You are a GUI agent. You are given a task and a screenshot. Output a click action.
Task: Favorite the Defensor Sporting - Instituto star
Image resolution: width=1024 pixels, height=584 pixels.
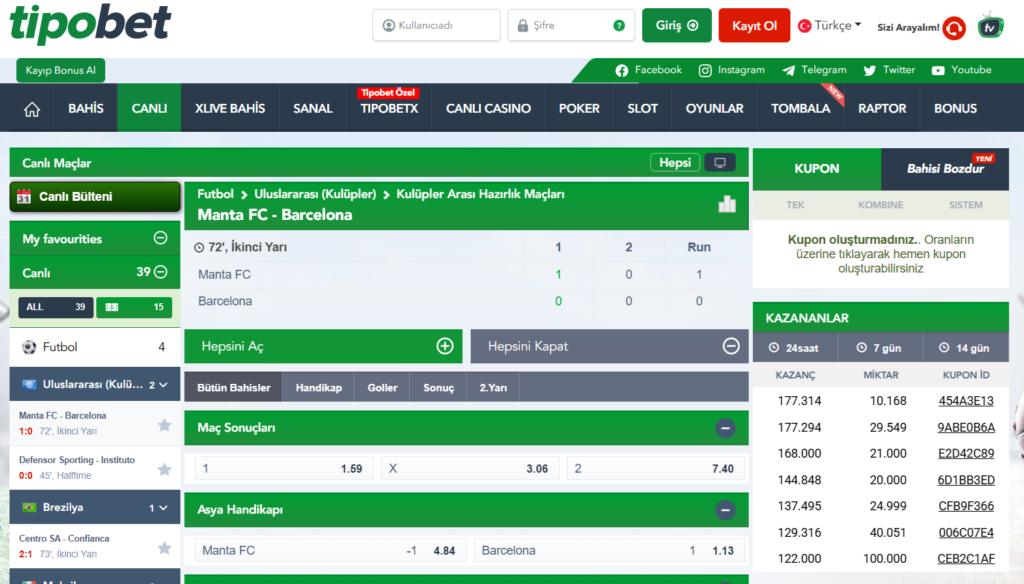[x=165, y=470]
